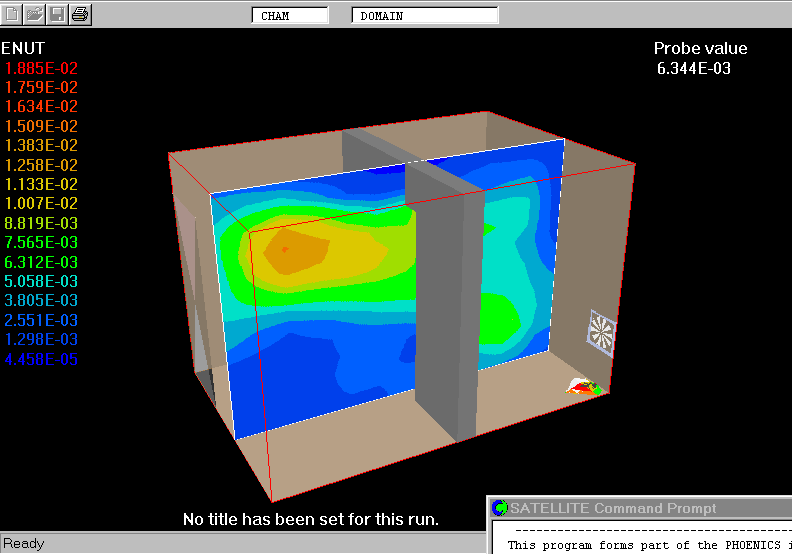Select the 1.007E-02 yellow legend value
This screenshot has height=554, width=792.
[x=41, y=204]
